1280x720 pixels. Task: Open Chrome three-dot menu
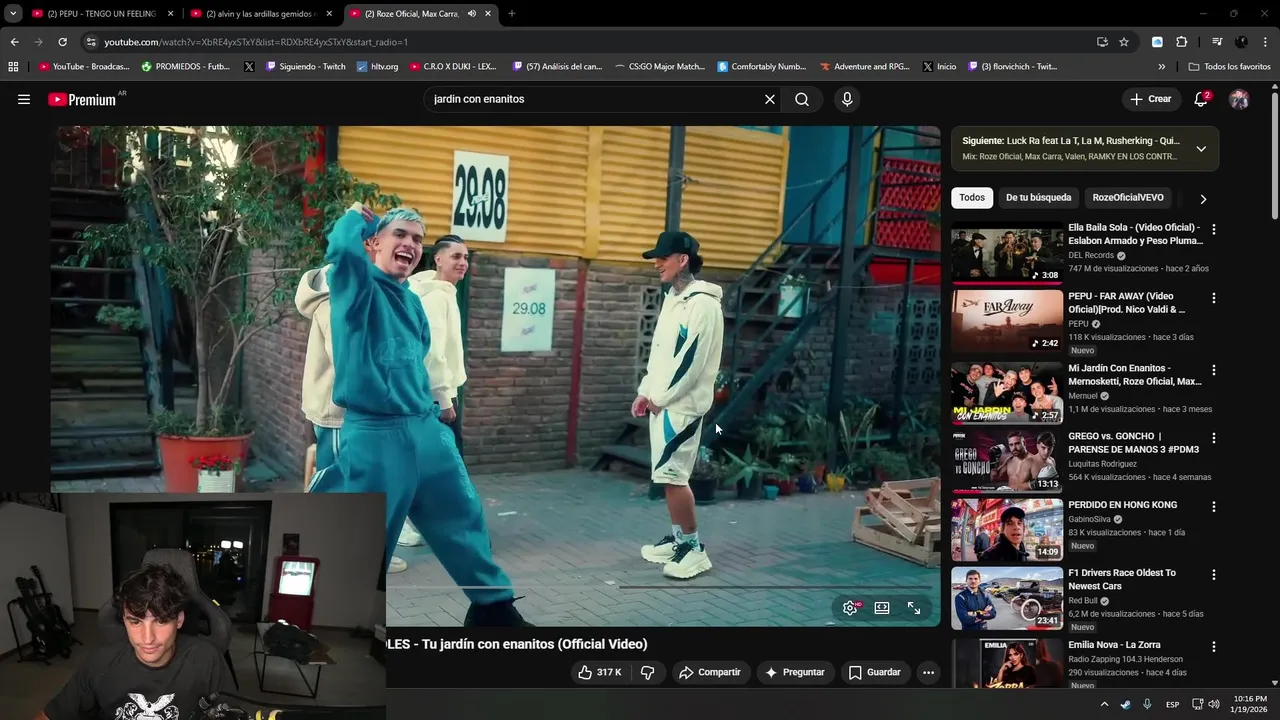[1266, 42]
